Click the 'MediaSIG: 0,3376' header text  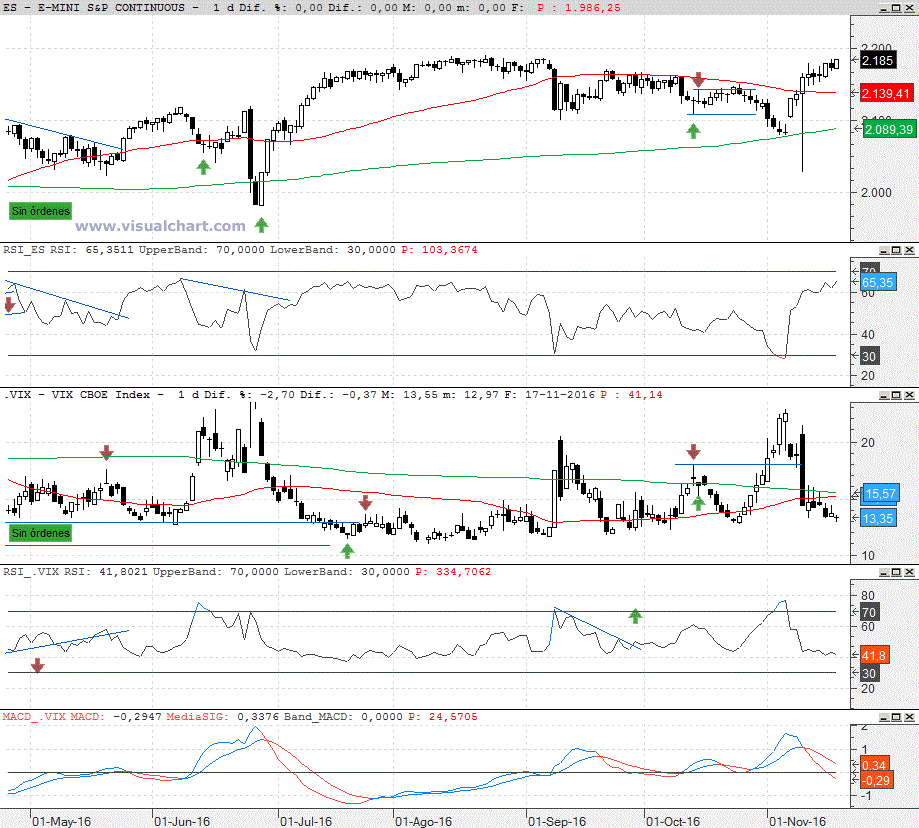[223, 717]
